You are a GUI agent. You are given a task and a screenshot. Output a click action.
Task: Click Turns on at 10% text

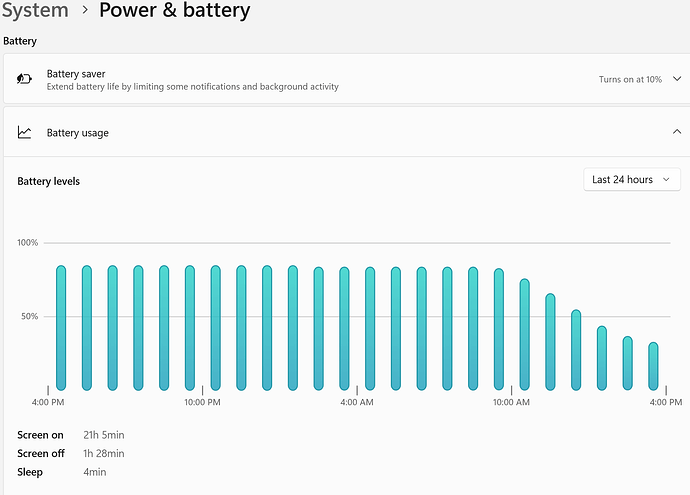(630, 79)
